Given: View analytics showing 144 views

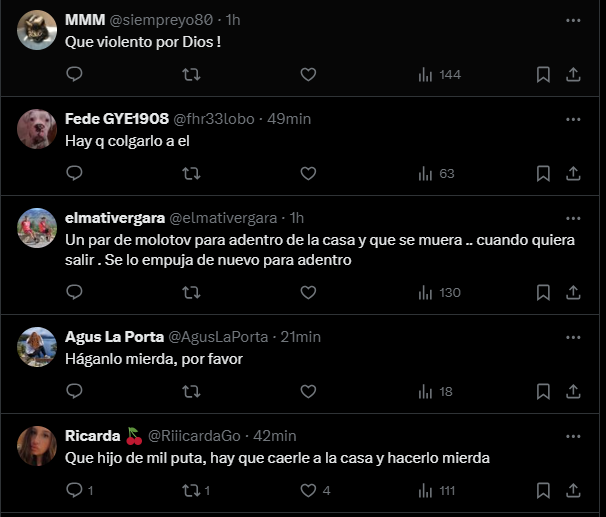Looking at the screenshot, I should tap(438, 75).
